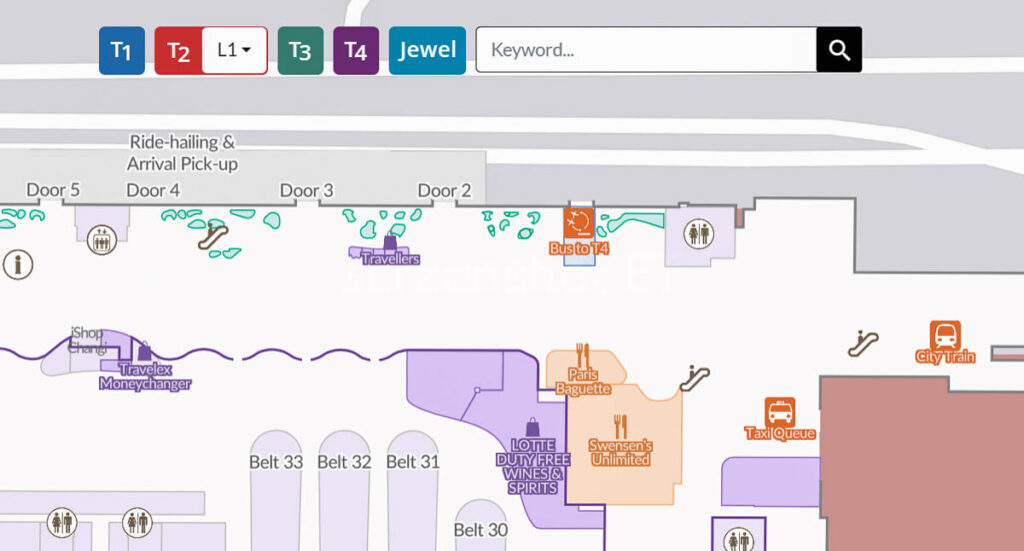Focus the Keyword search field

click(x=647, y=50)
